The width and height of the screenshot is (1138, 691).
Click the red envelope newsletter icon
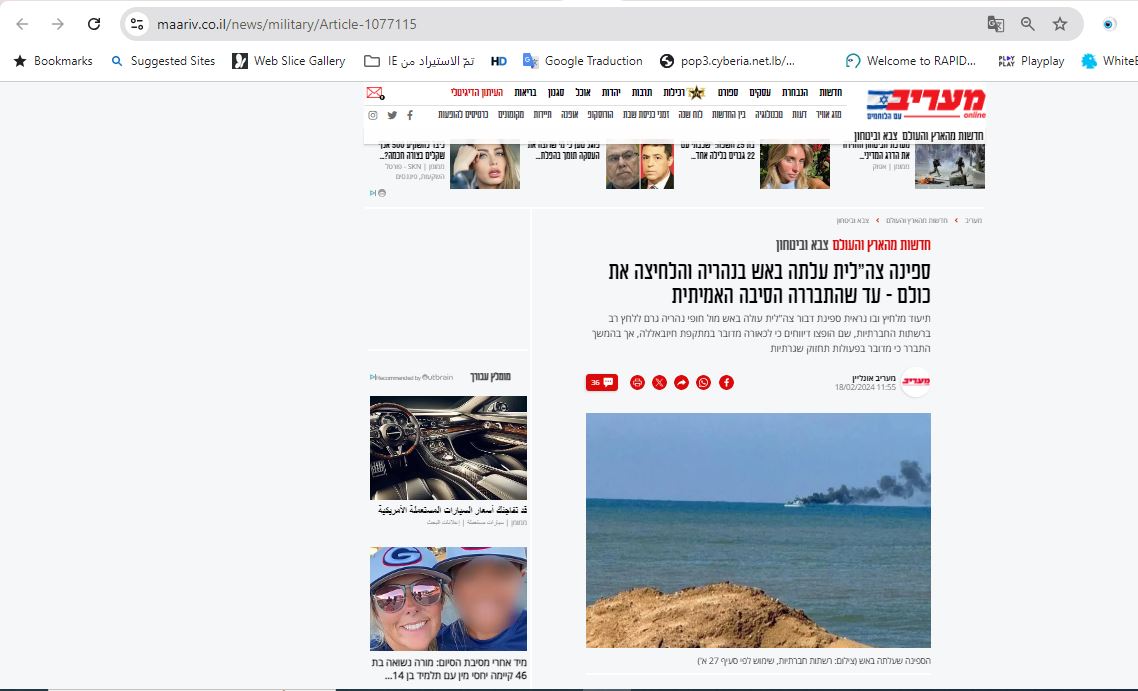pyautogui.click(x=374, y=93)
